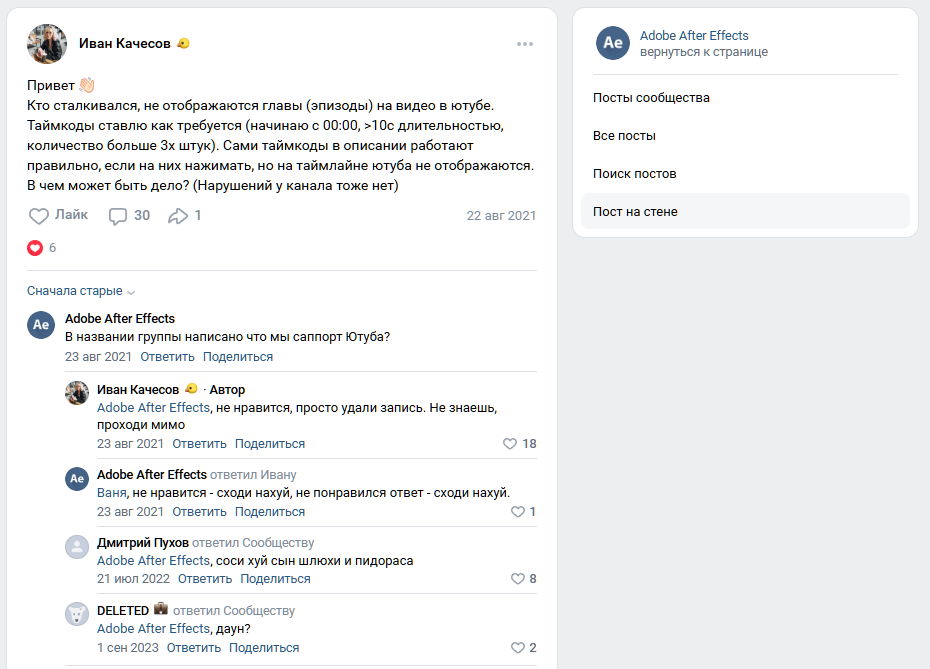Reply to the DELETED user's comment
Image resolution: width=930 pixels, height=669 pixels.
coord(193,648)
